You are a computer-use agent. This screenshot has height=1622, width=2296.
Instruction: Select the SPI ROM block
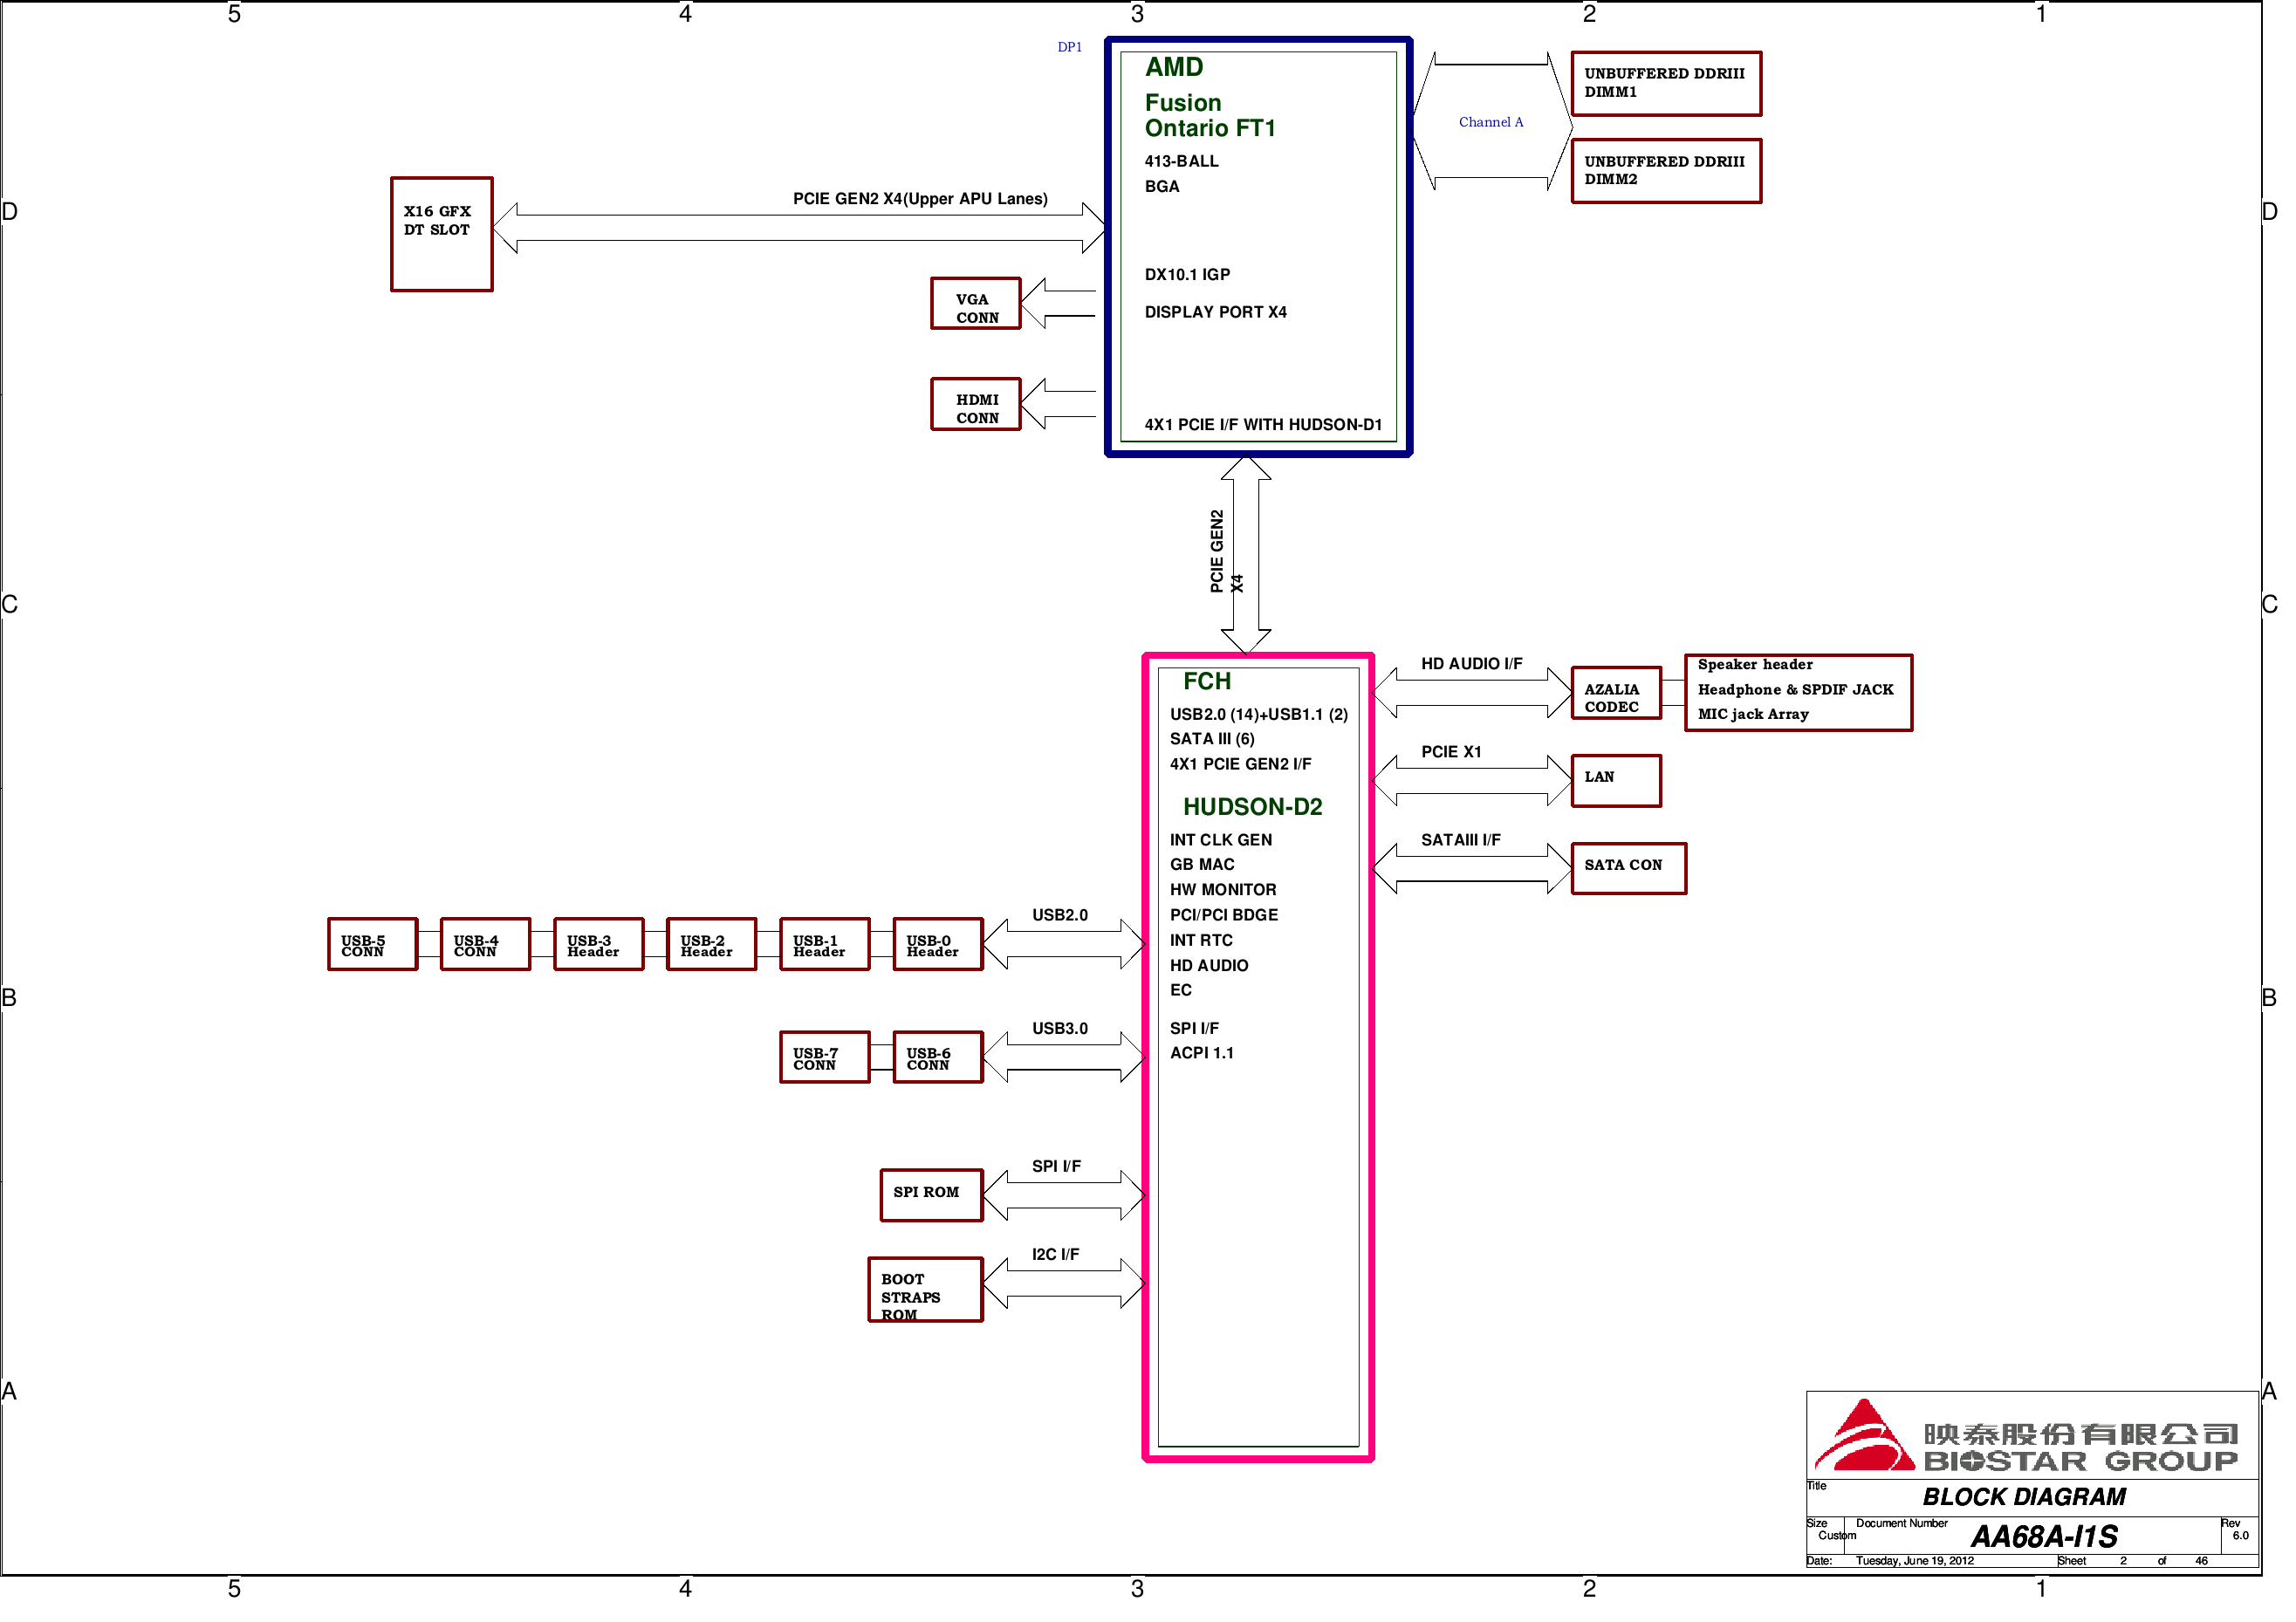click(931, 1195)
